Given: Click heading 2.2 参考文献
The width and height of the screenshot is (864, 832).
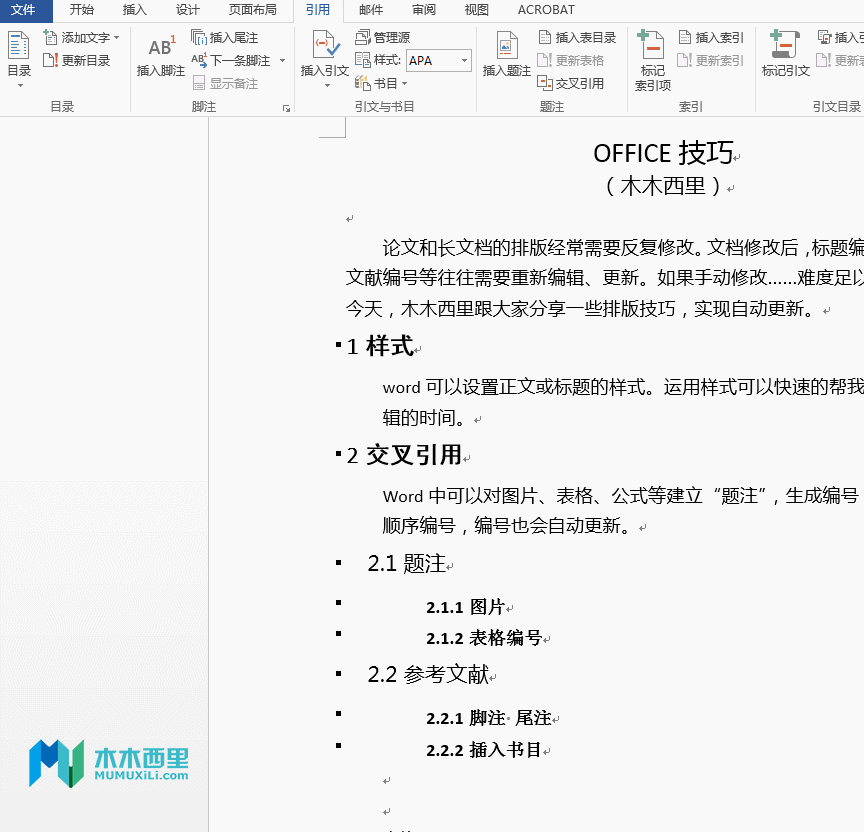Looking at the screenshot, I should coord(428,674).
